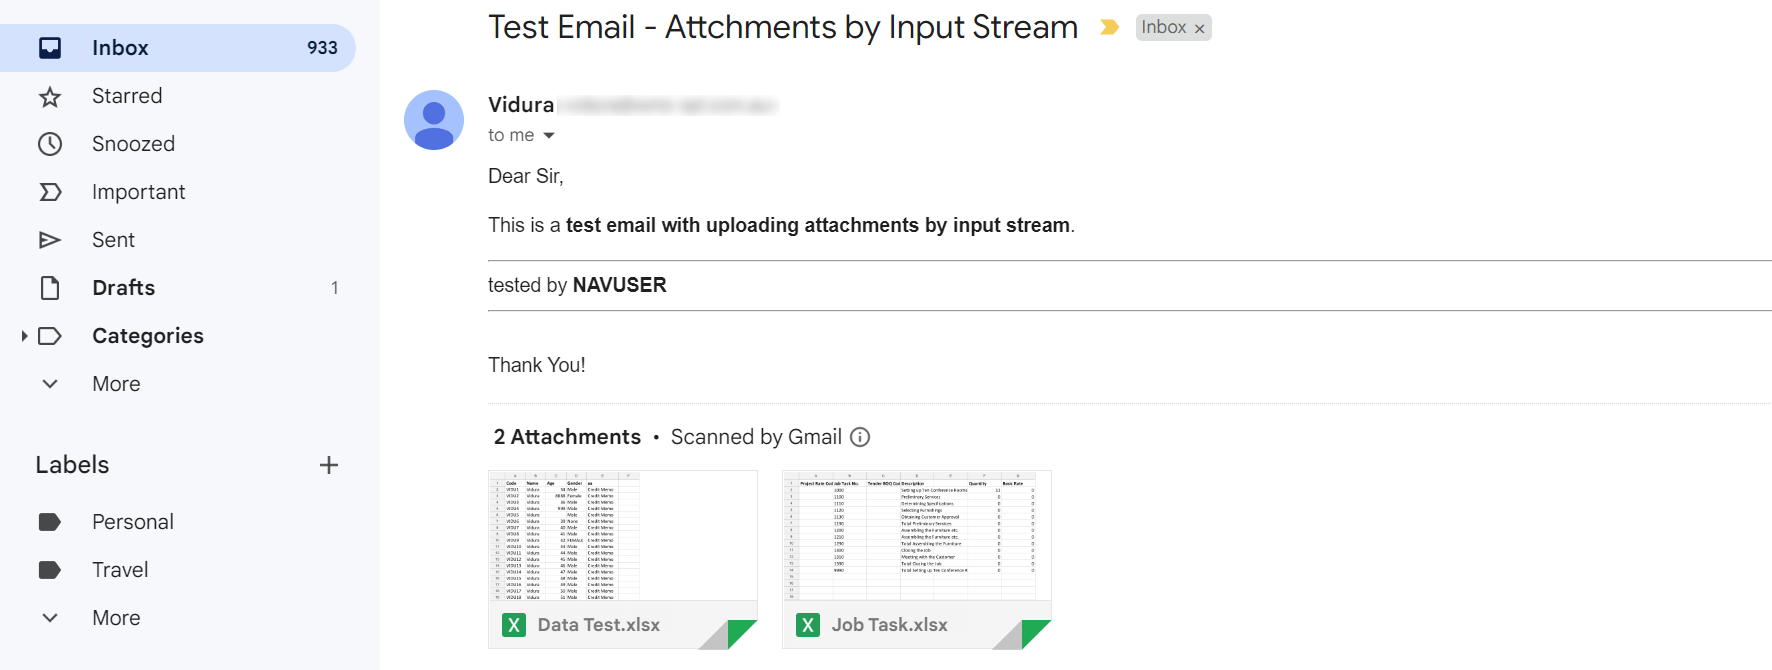
Task: Expand the More section under Labels
Action: [49, 617]
